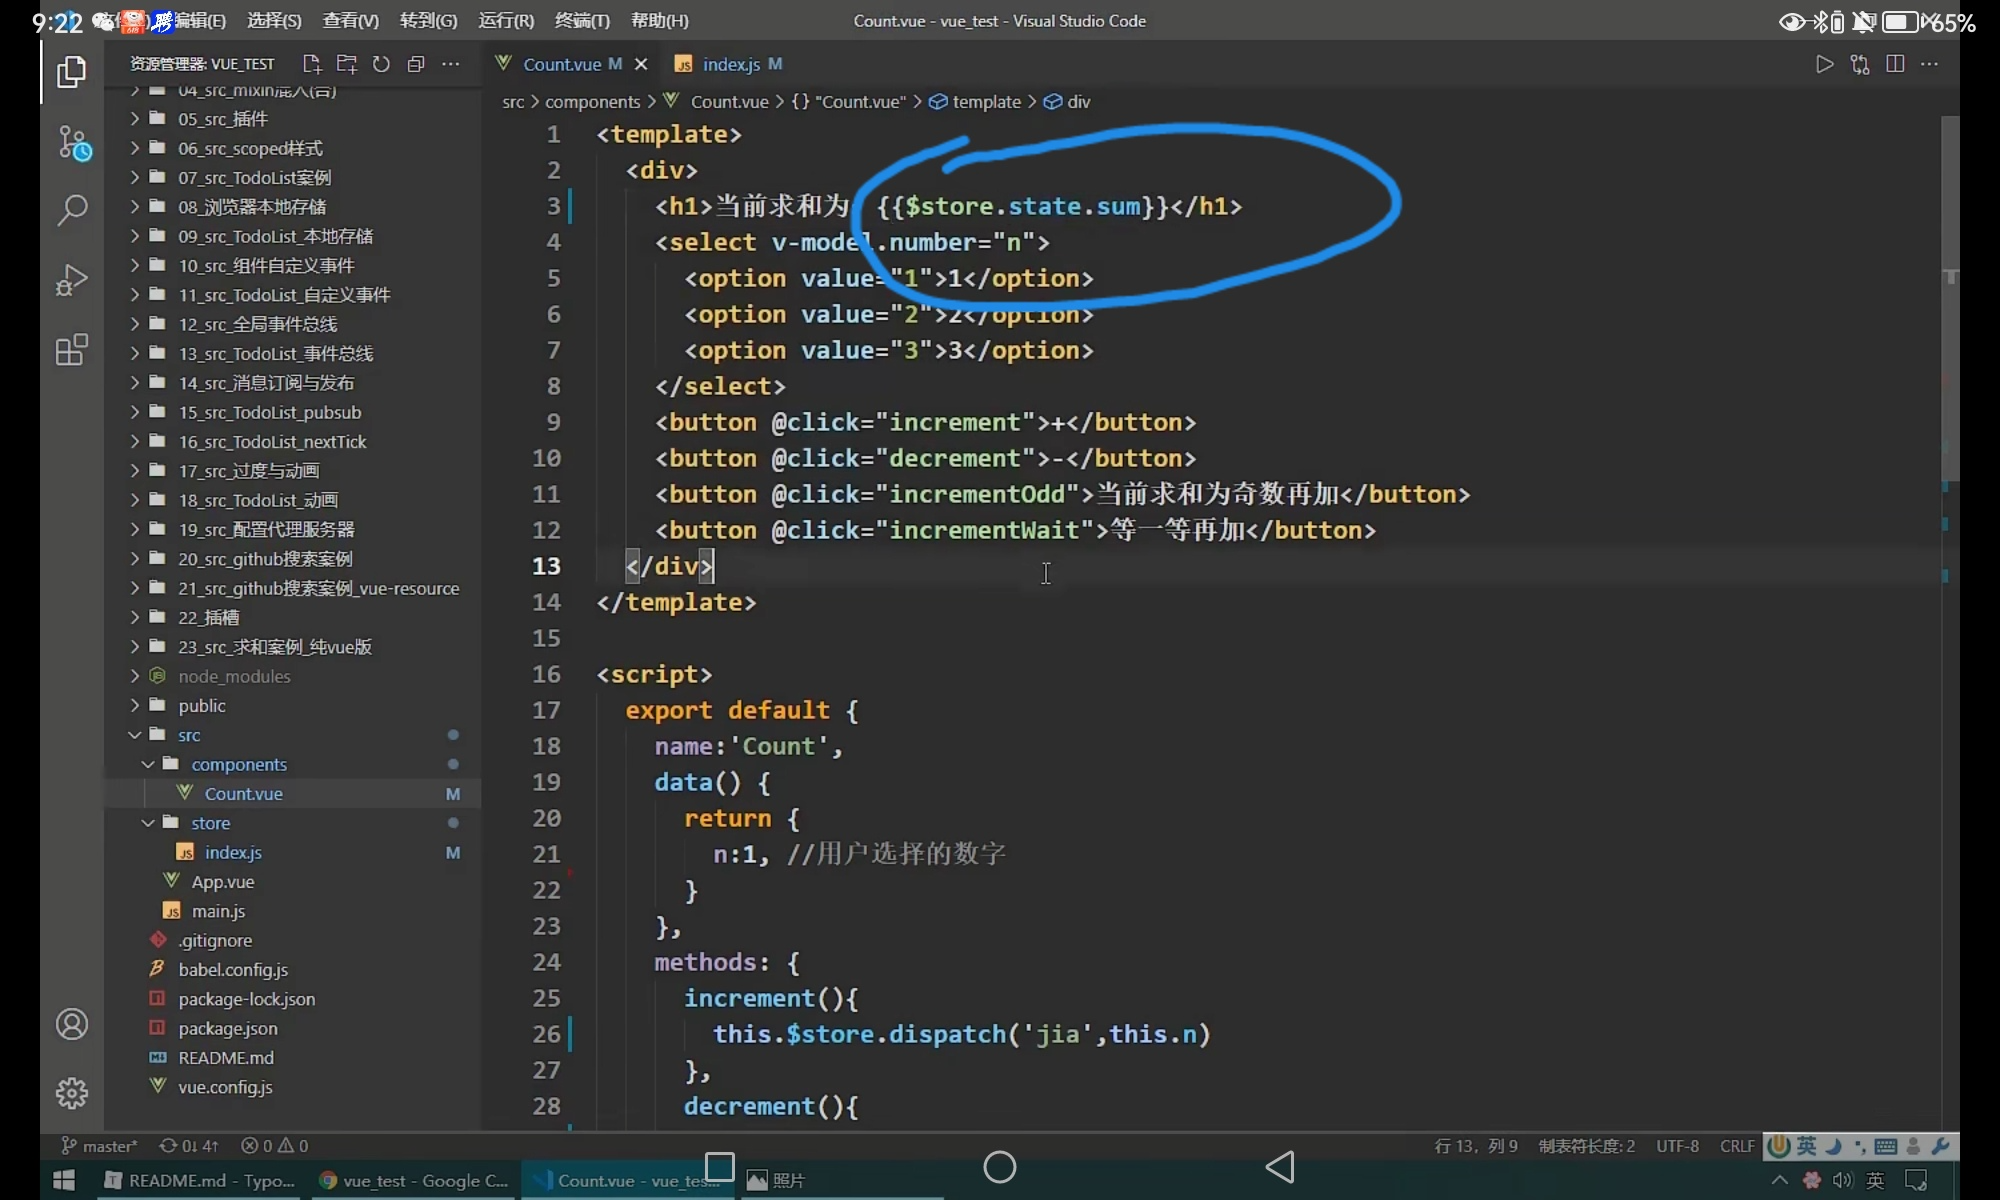Open the Extensions view

(71, 350)
